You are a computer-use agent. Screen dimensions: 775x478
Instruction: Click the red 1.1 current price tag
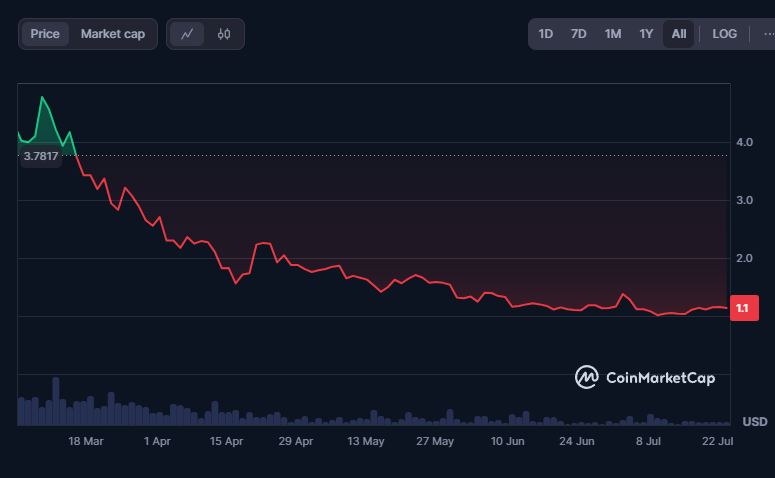pos(744,308)
